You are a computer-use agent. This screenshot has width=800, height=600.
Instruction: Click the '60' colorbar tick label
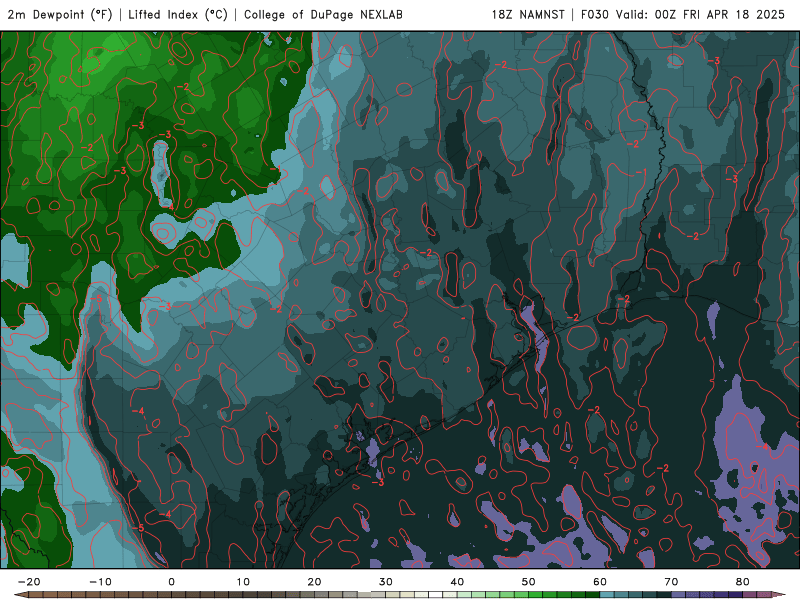point(600,582)
